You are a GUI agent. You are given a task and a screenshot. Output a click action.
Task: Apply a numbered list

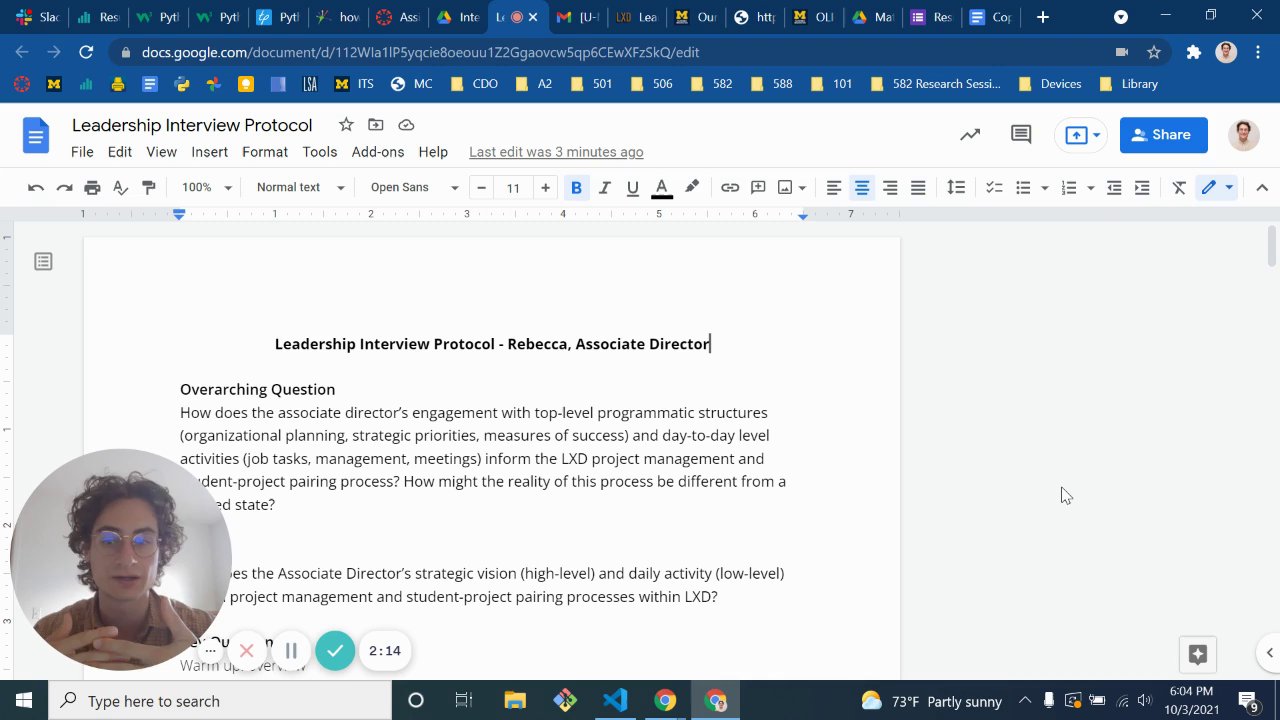(x=1069, y=187)
